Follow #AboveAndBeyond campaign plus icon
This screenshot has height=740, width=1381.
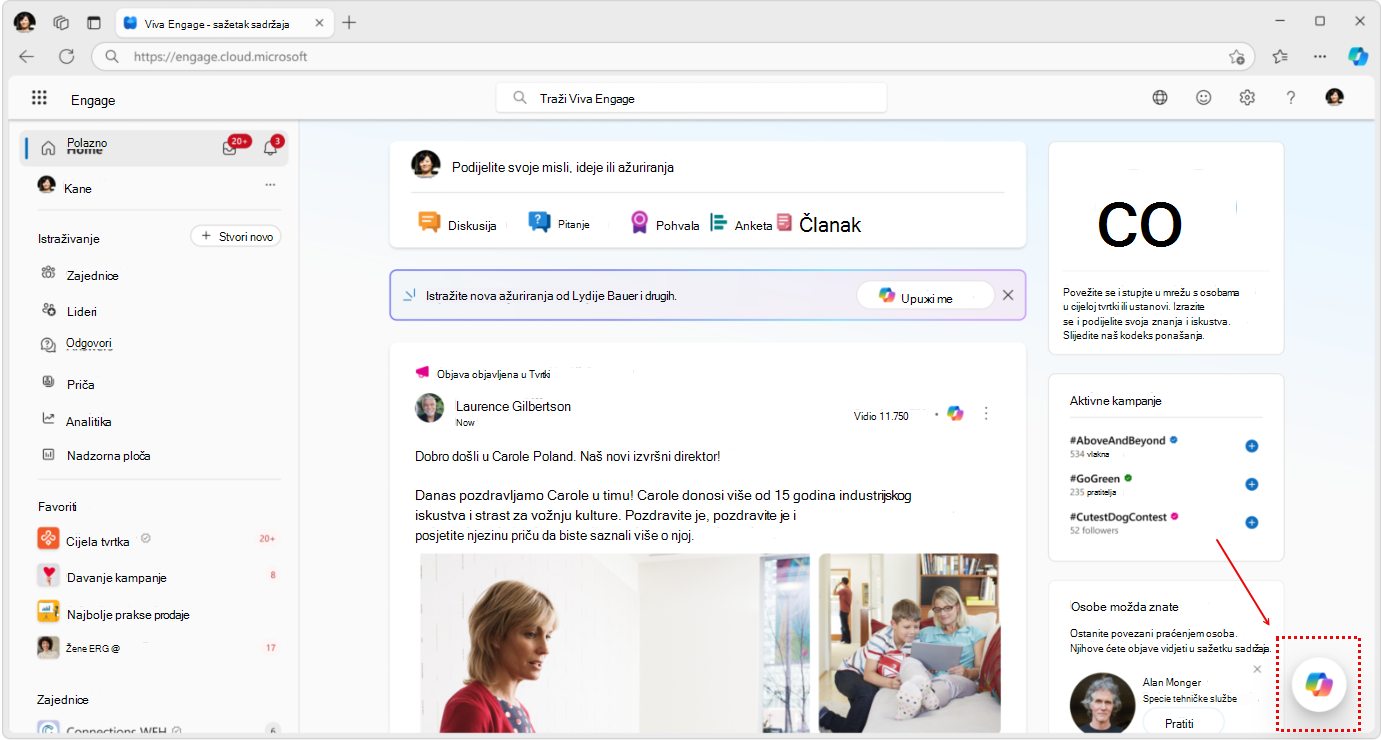pos(1251,446)
